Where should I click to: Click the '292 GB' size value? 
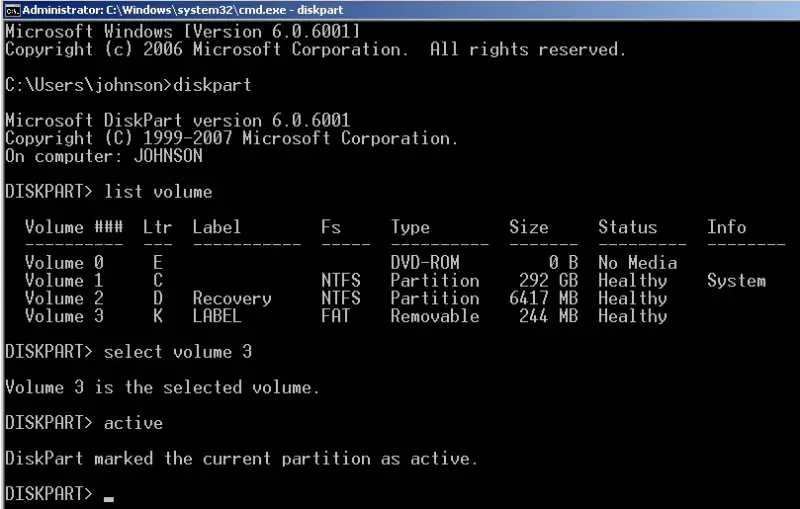point(548,281)
